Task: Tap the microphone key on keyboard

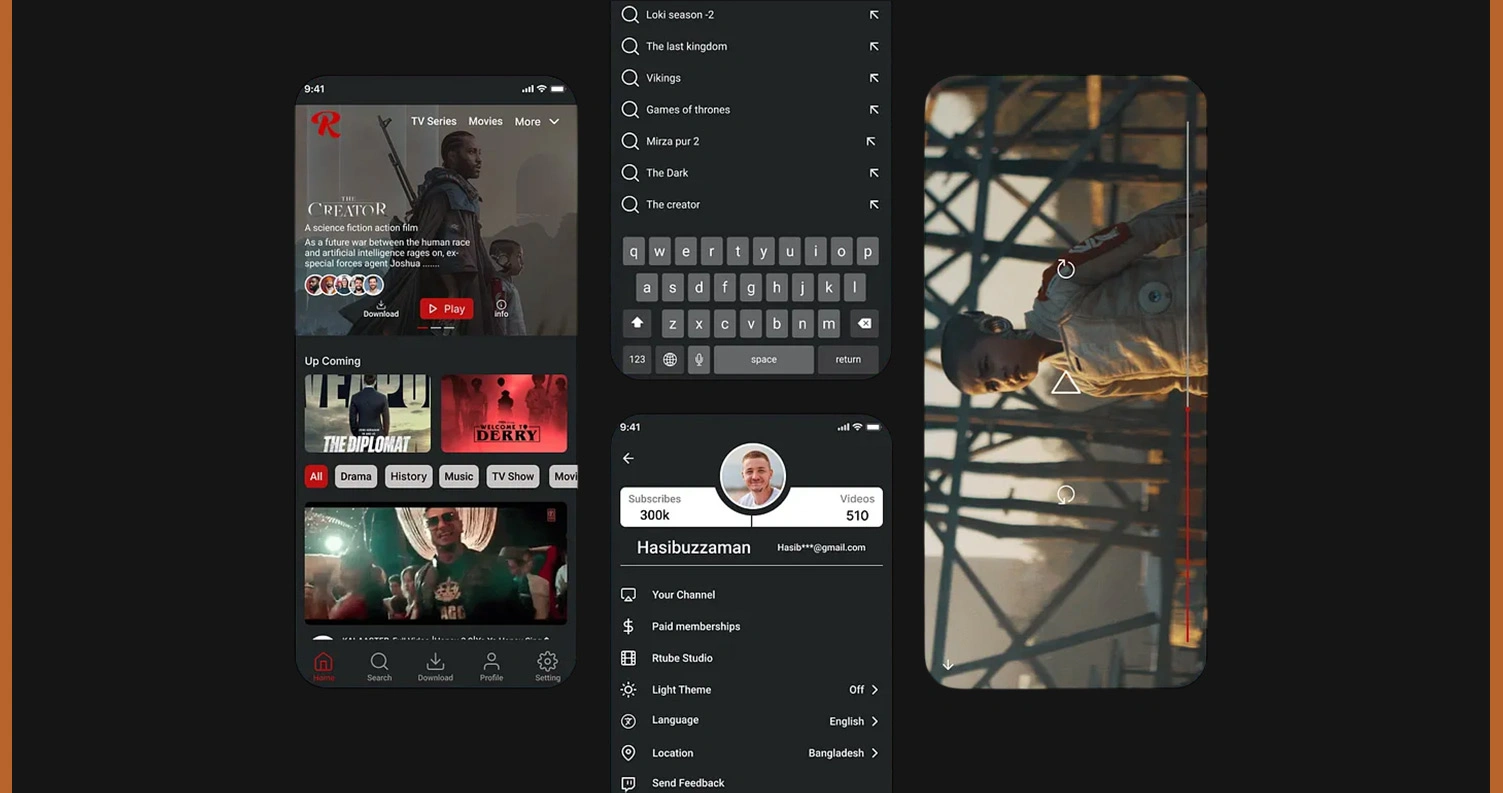Action: pyautogui.click(x=699, y=359)
